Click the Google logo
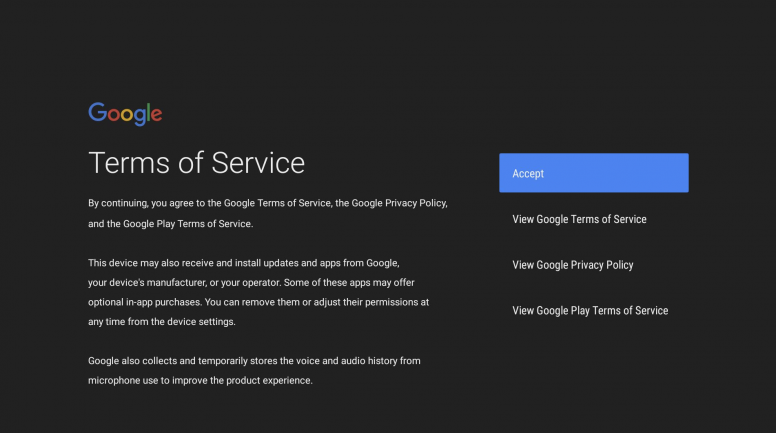 pyautogui.click(x=125, y=114)
